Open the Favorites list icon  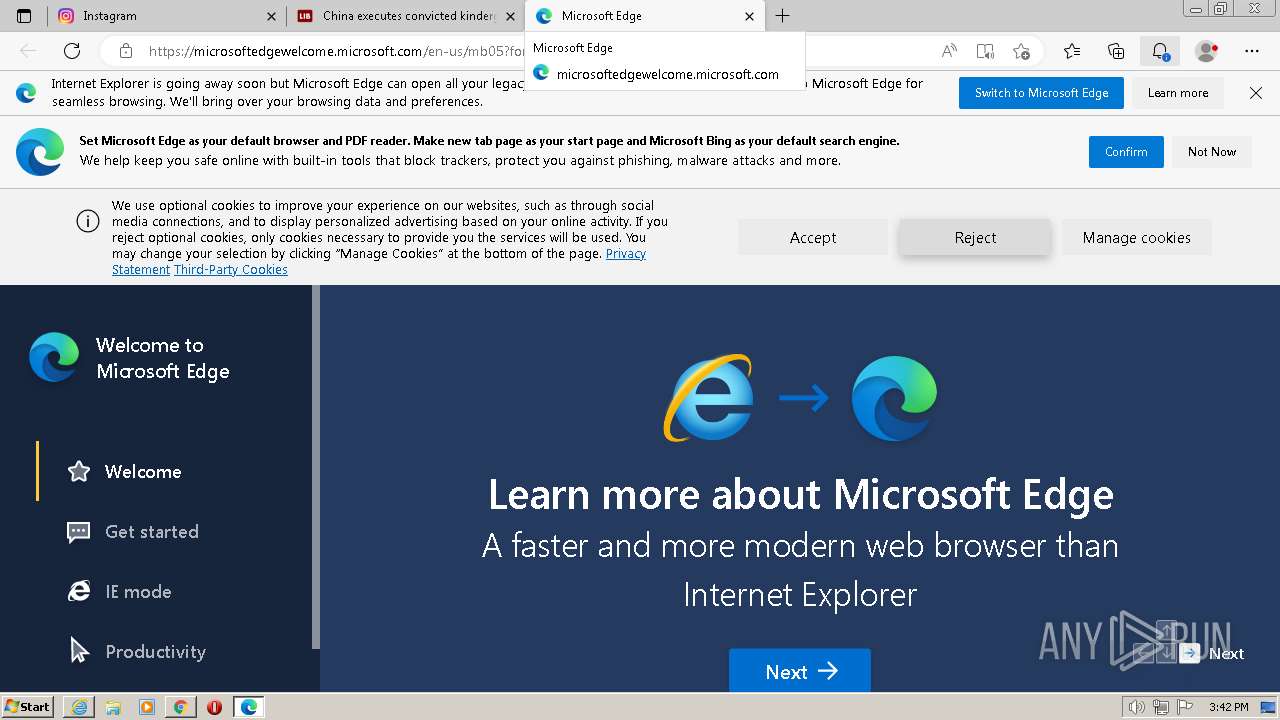point(1072,51)
